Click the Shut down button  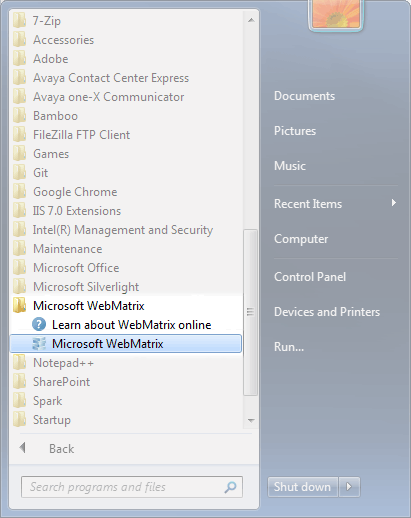pos(303,487)
